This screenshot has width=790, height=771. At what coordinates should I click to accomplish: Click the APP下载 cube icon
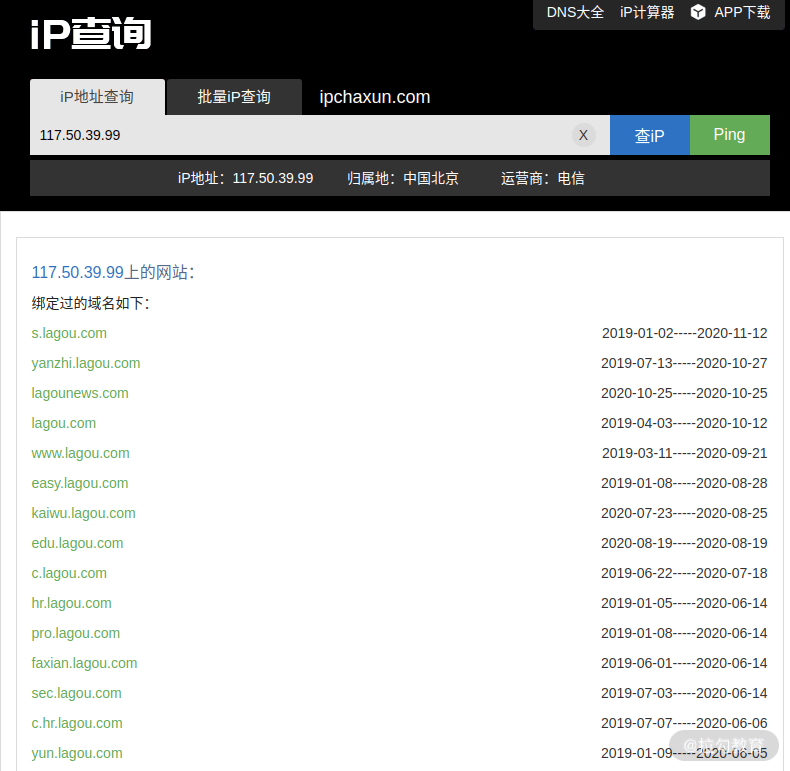coord(698,12)
